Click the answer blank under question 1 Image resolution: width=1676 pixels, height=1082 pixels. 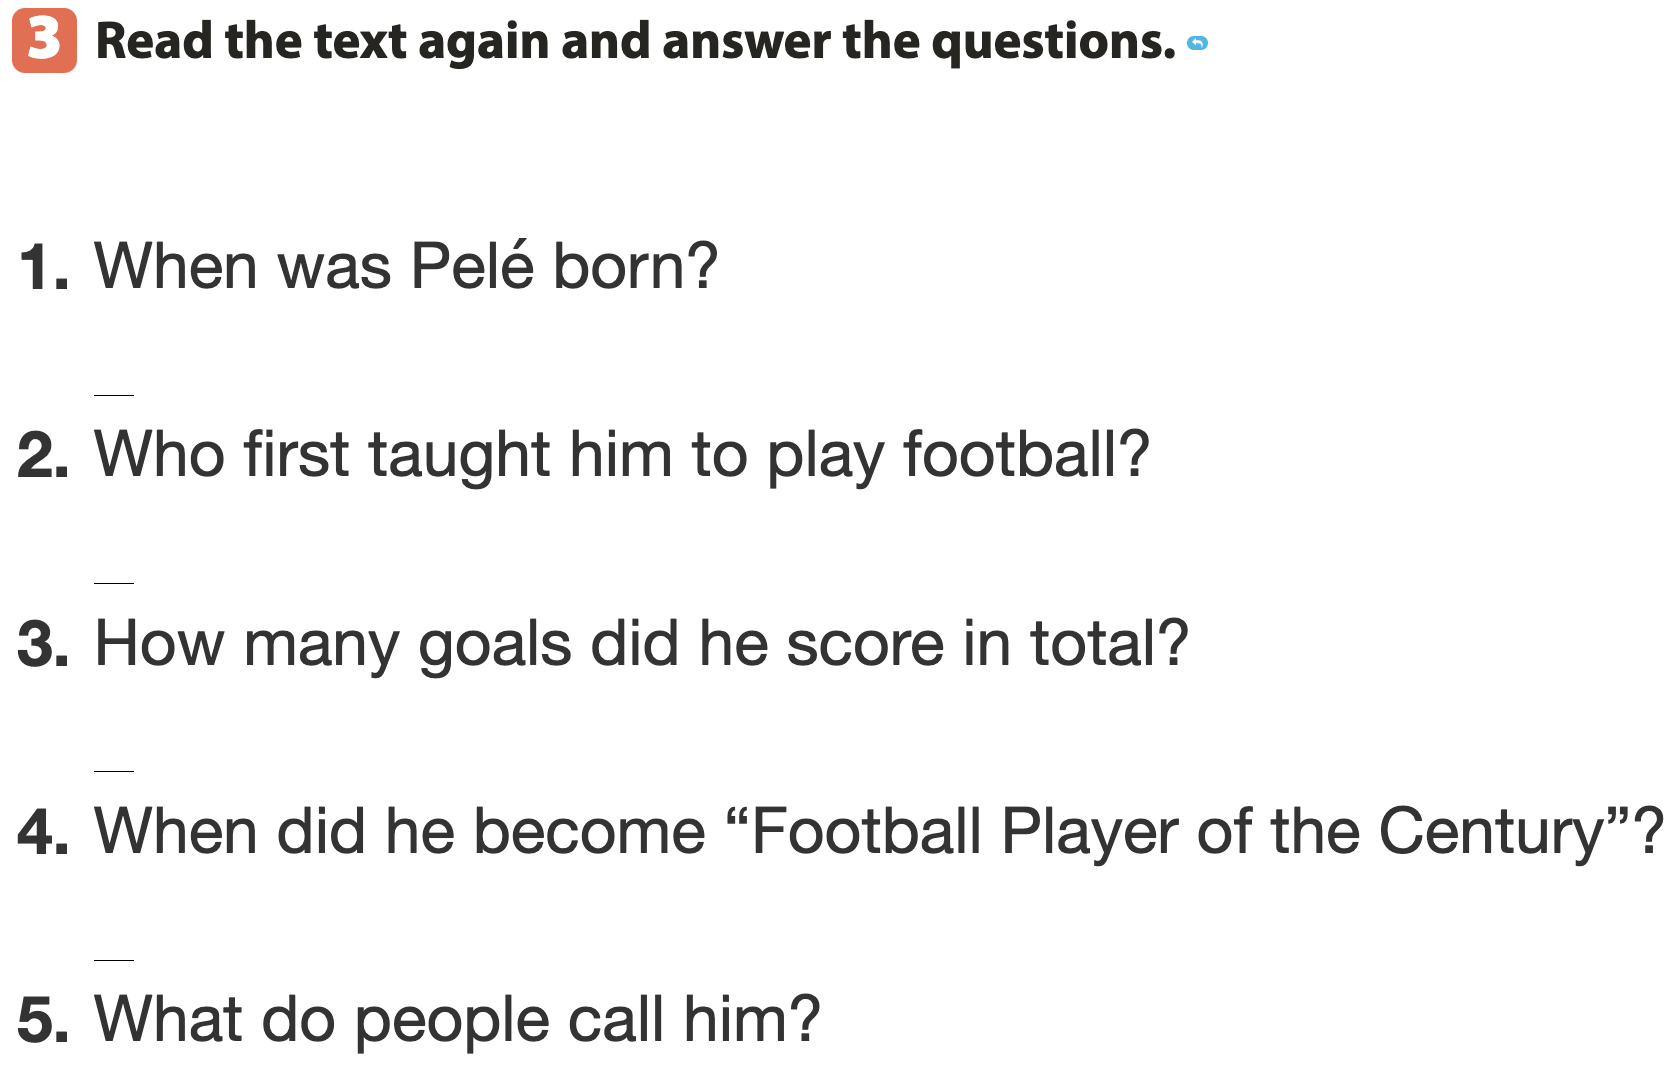[114, 394]
